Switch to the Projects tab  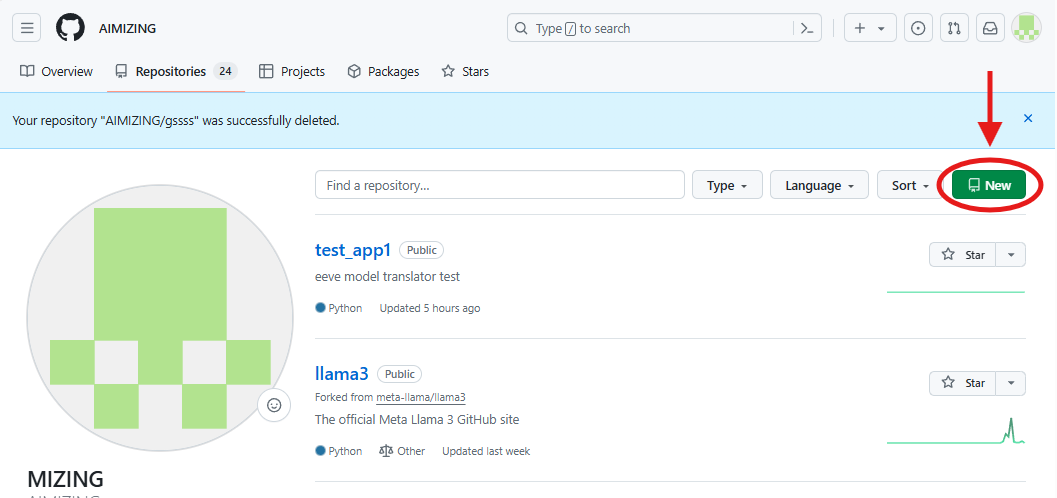[x=292, y=71]
